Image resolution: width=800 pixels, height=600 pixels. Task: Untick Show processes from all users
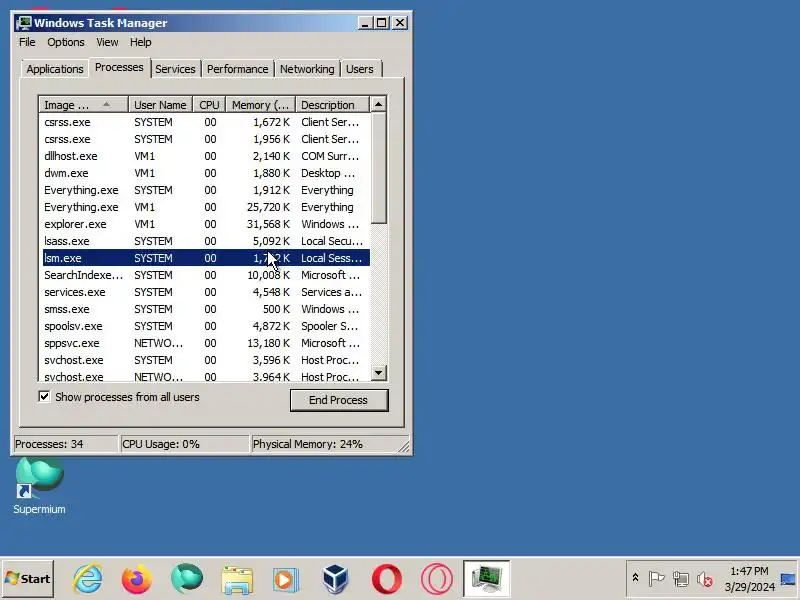point(44,396)
